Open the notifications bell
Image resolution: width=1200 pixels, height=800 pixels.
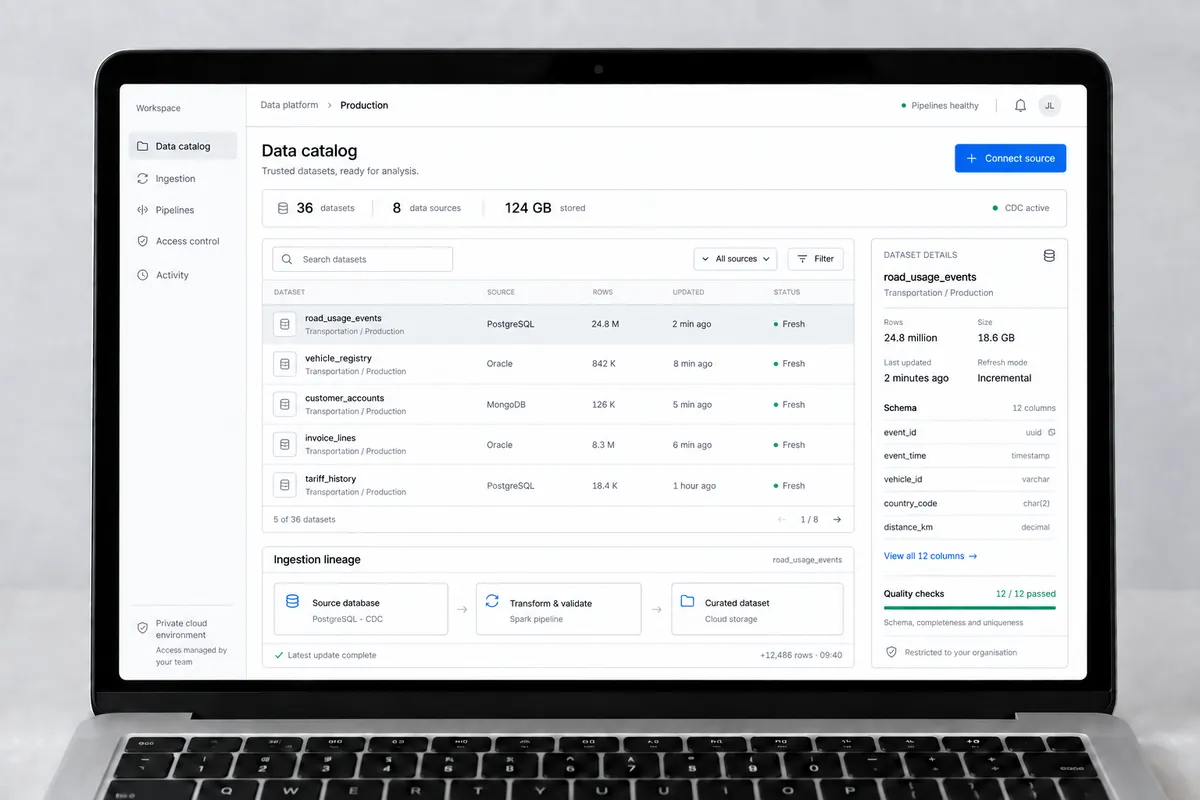[x=1020, y=105]
